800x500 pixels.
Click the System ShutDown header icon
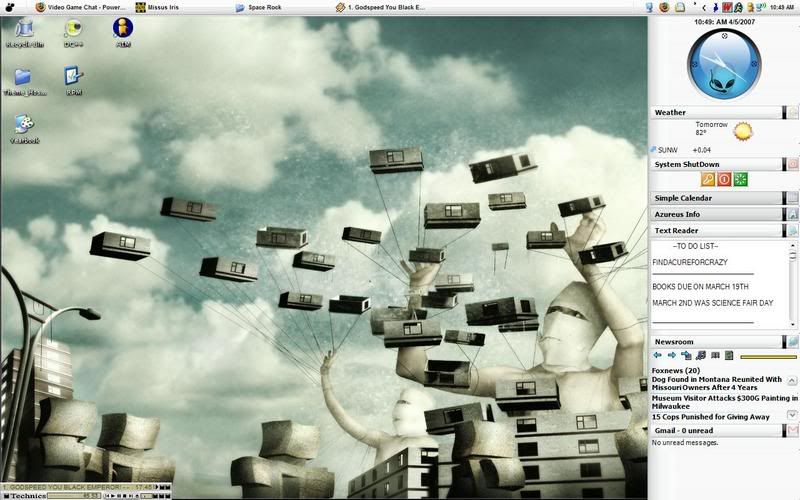point(793,164)
